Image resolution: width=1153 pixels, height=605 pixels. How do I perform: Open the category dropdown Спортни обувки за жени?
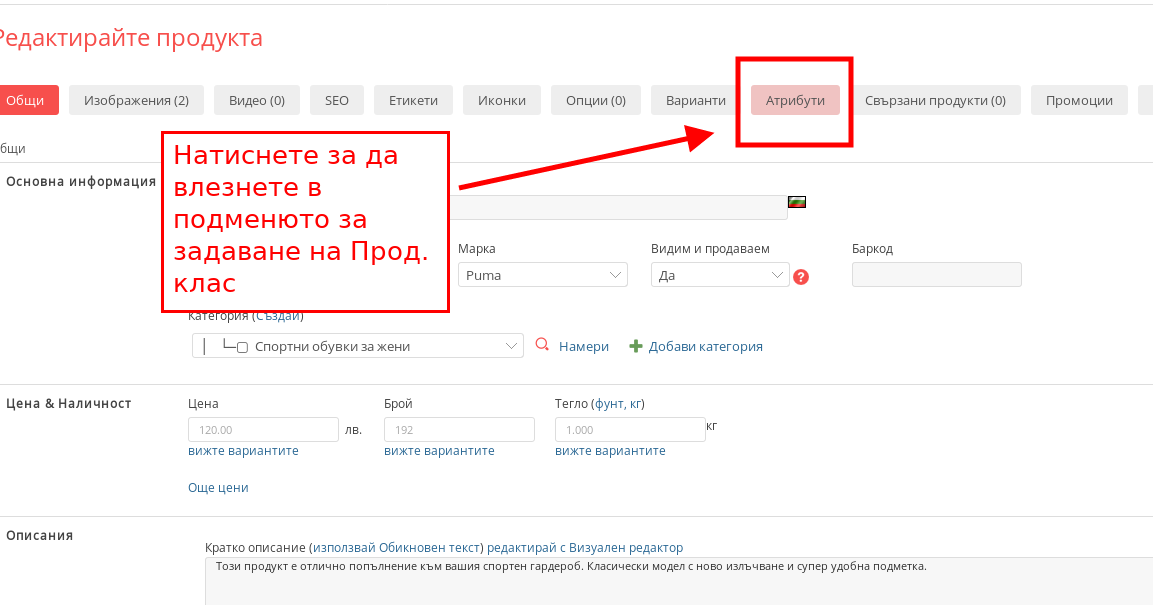click(x=357, y=346)
